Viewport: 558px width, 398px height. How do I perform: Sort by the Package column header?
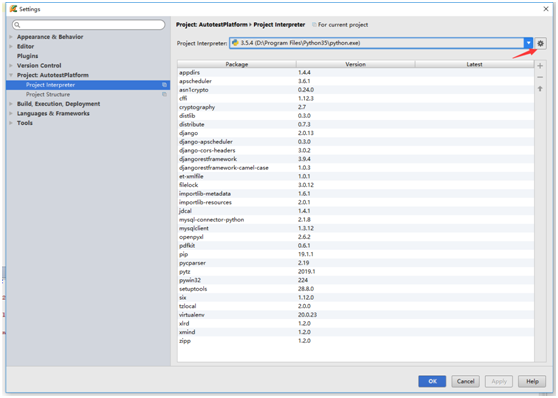pyautogui.click(x=237, y=64)
